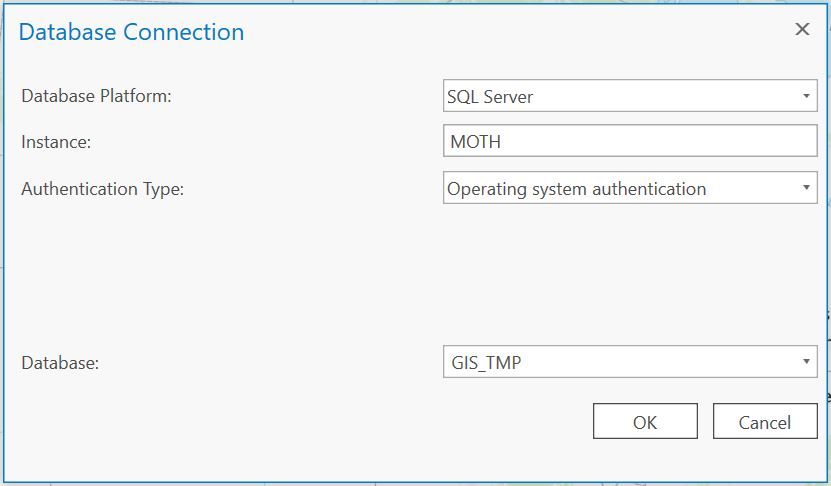Click the GIS_TMP database value
The image size is (831, 486).
484,363
